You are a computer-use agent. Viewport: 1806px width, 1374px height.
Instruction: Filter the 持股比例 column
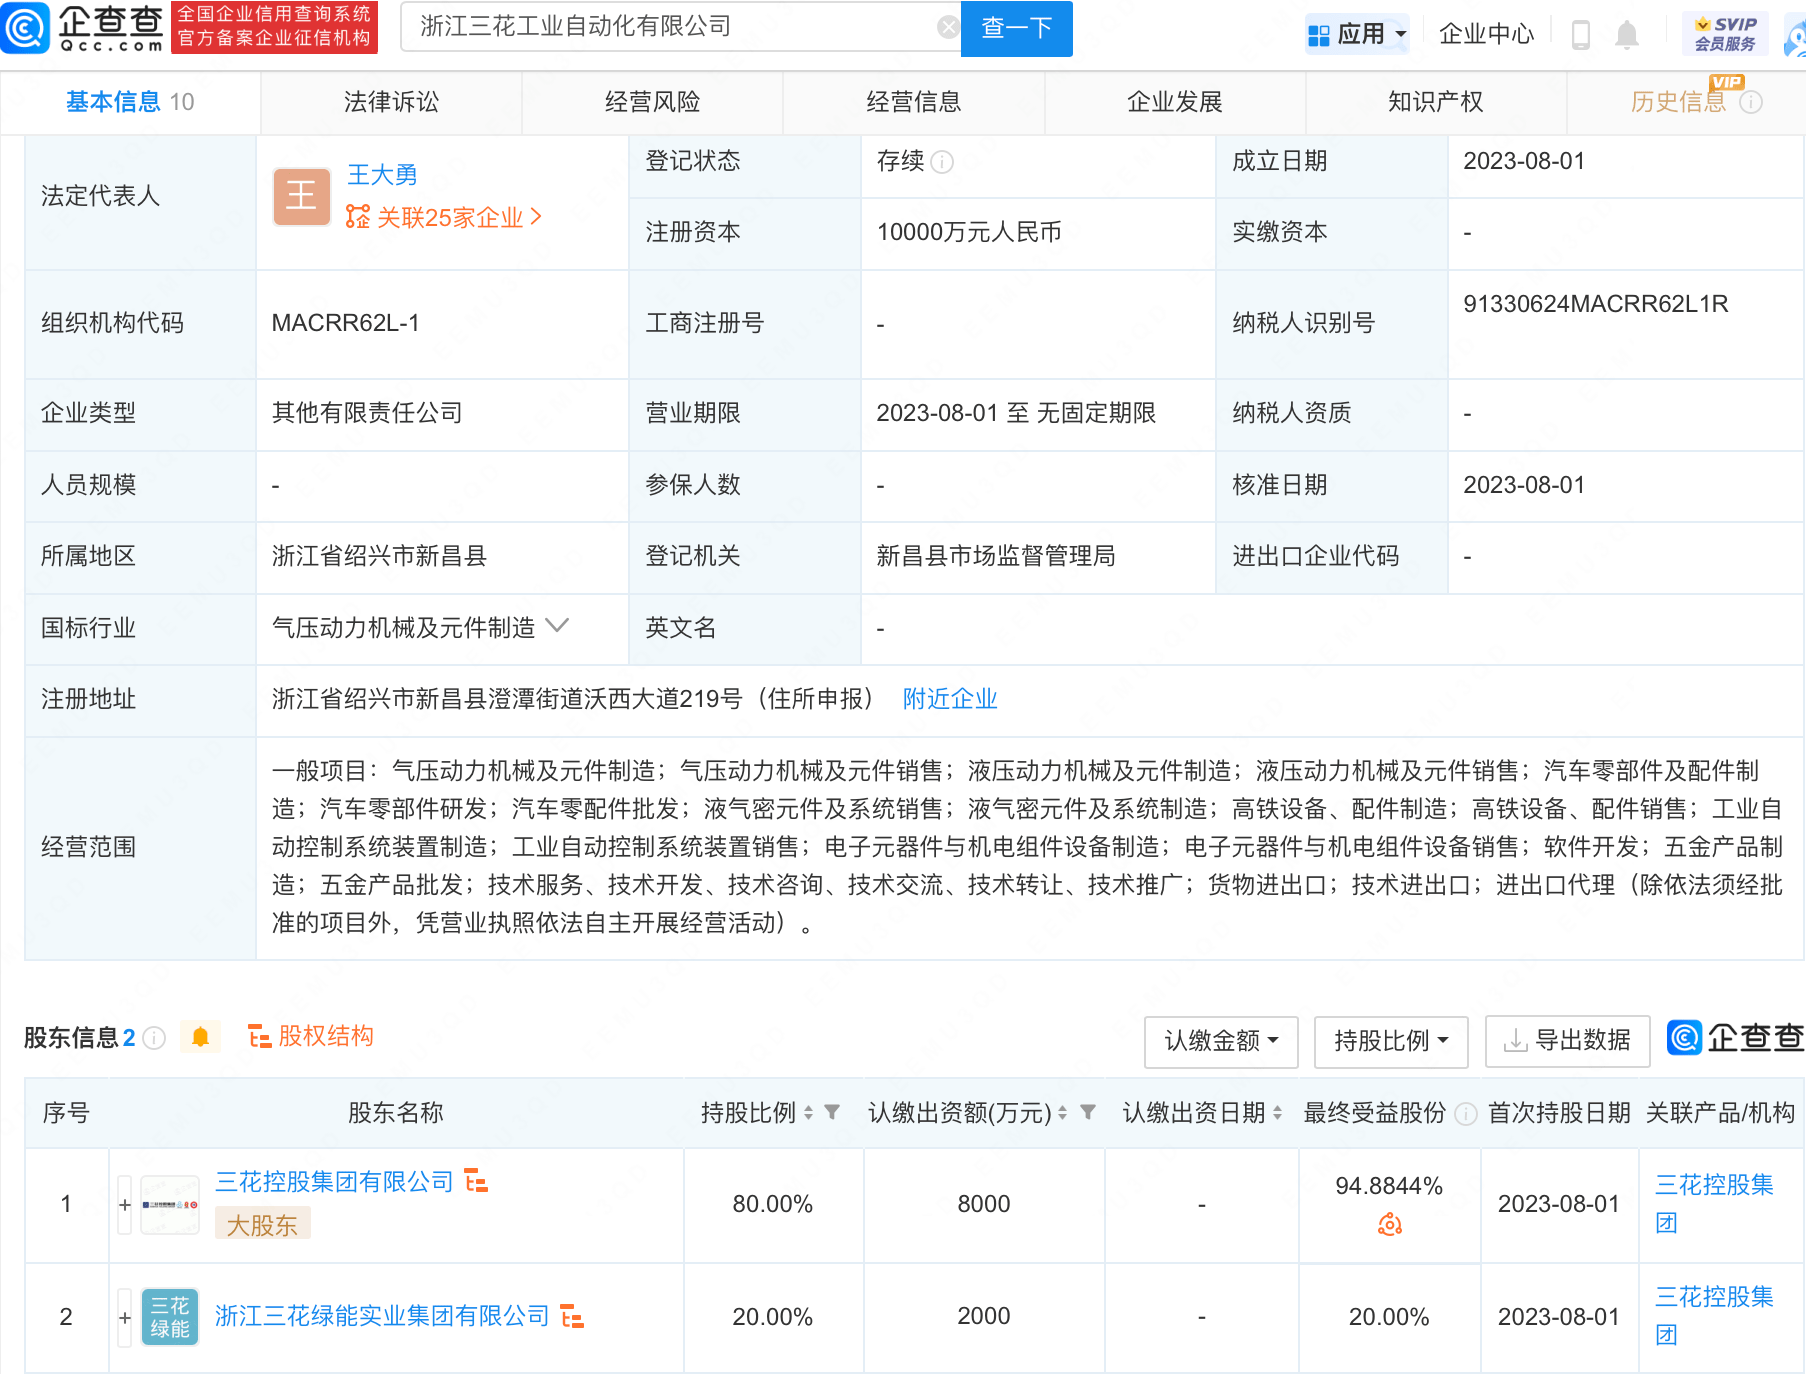pos(832,1112)
